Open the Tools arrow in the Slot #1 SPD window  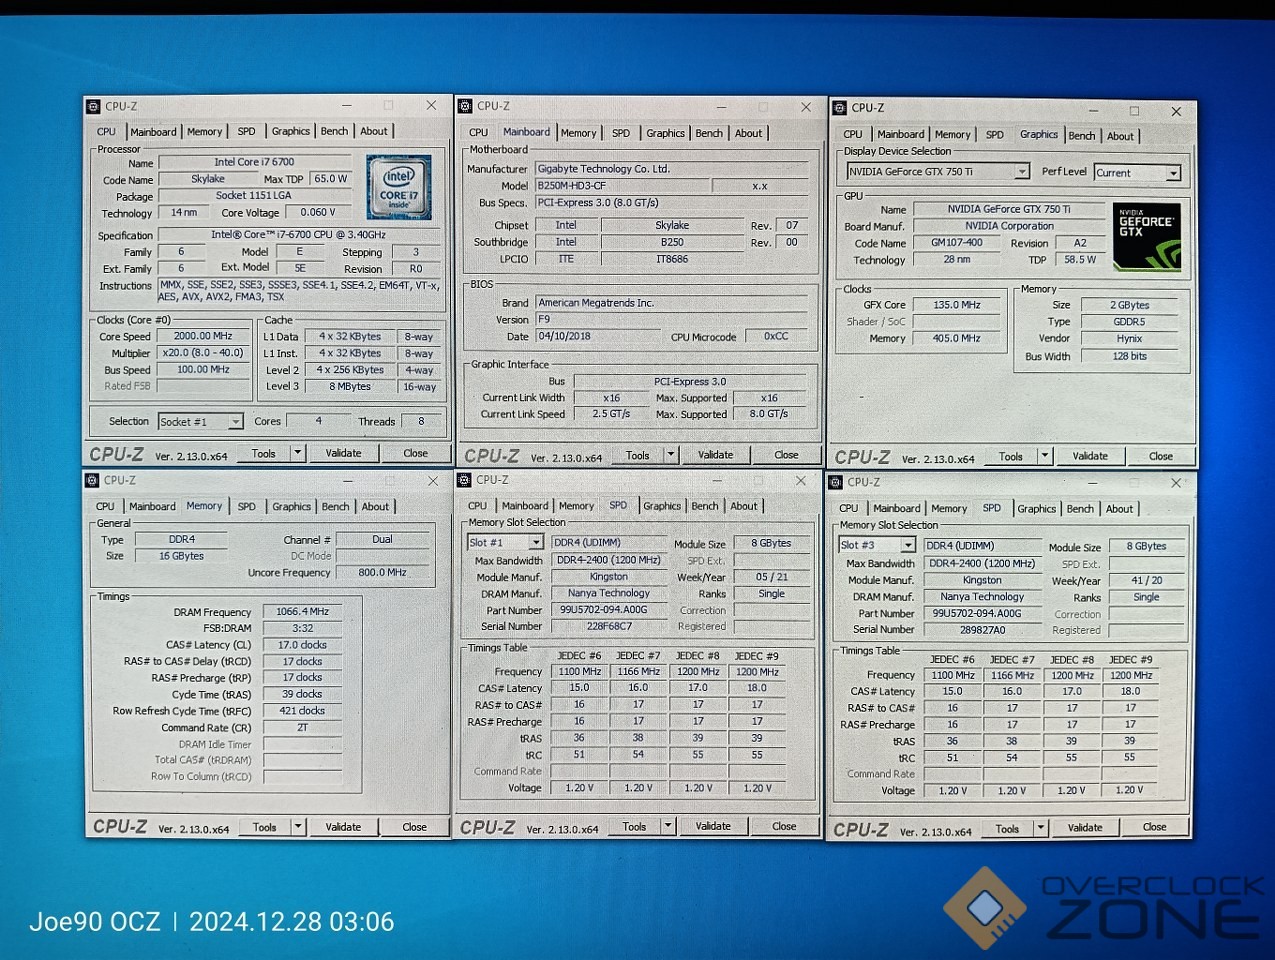[669, 827]
